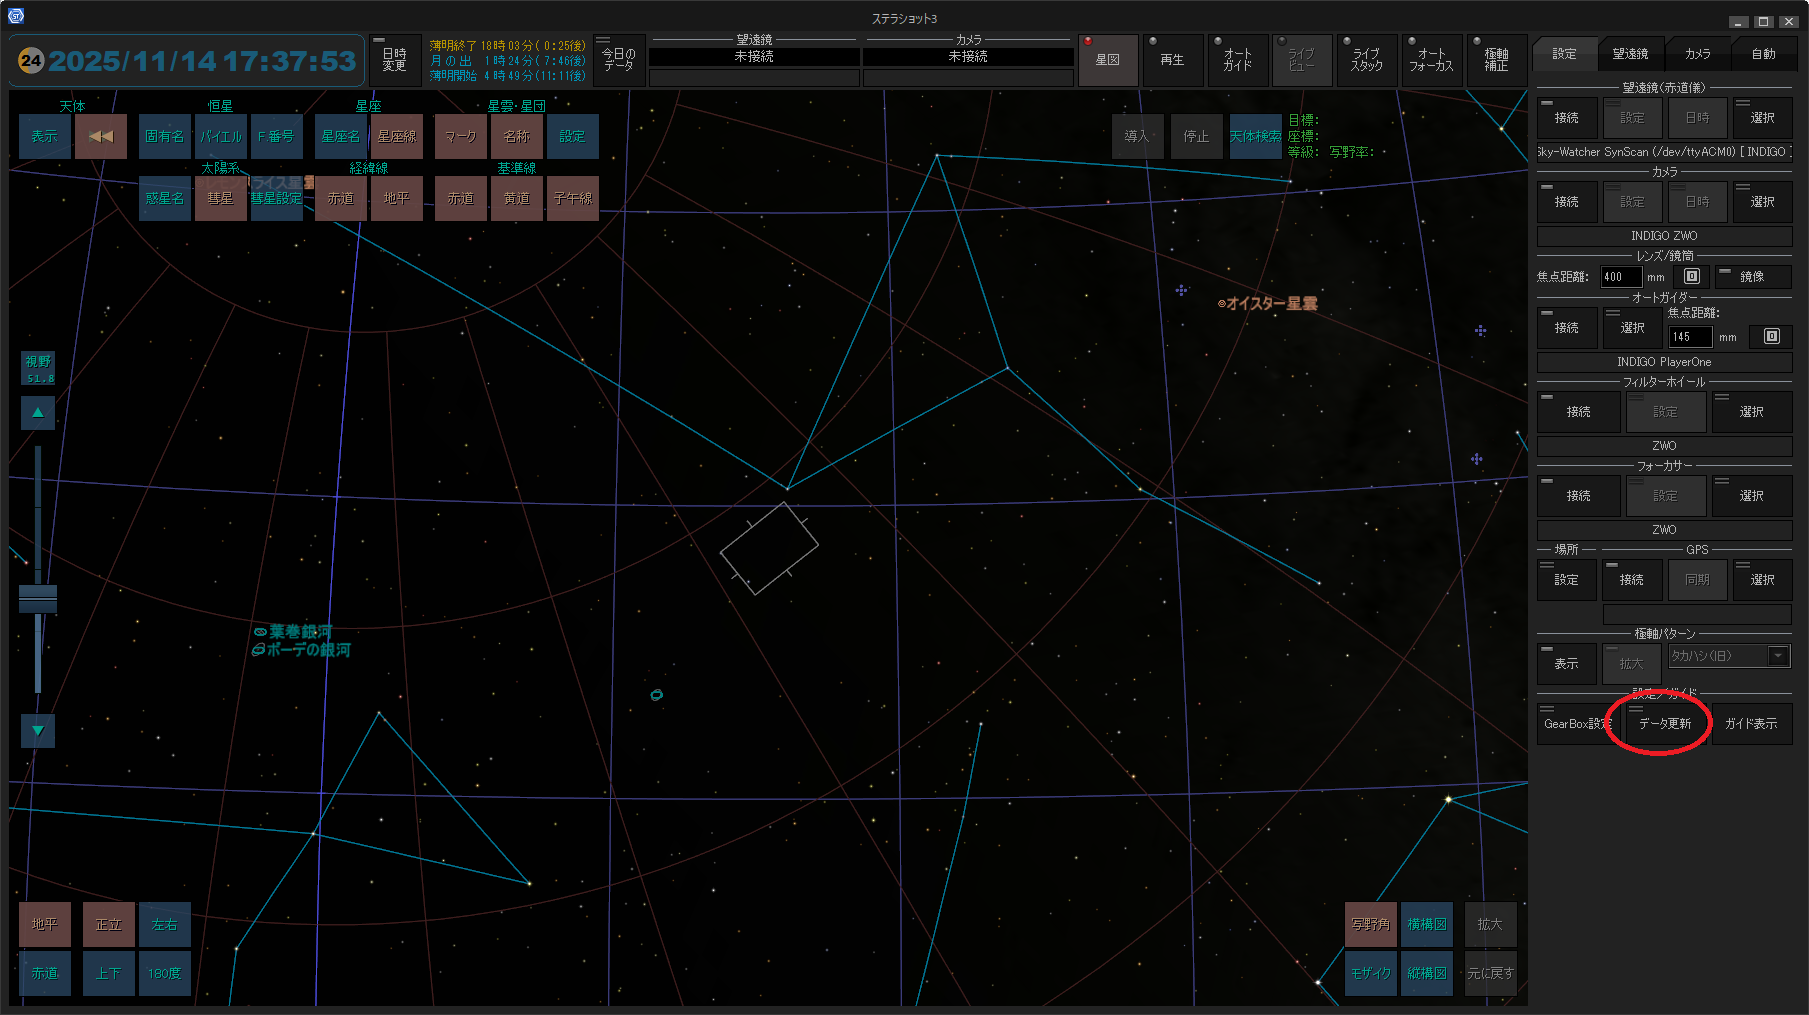Click the field-of-view slider handle
This screenshot has width=1809, height=1015.
[38, 599]
